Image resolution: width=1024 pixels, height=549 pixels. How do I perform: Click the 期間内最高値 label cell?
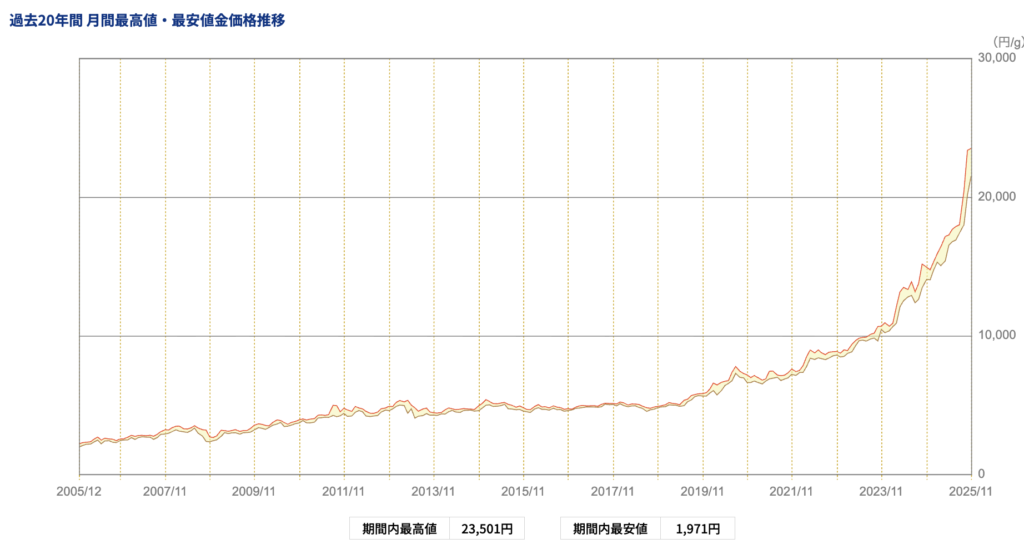[399, 528]
